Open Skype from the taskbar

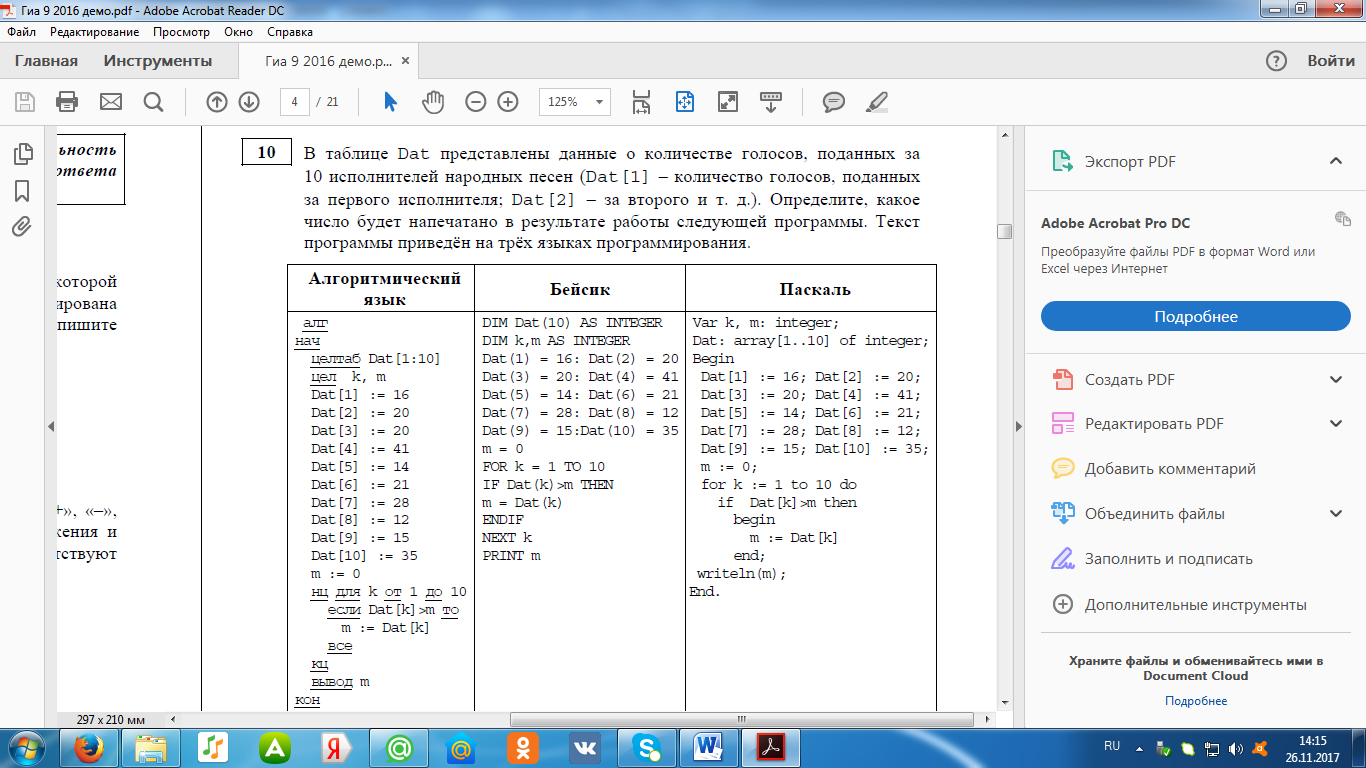(648, 747)
